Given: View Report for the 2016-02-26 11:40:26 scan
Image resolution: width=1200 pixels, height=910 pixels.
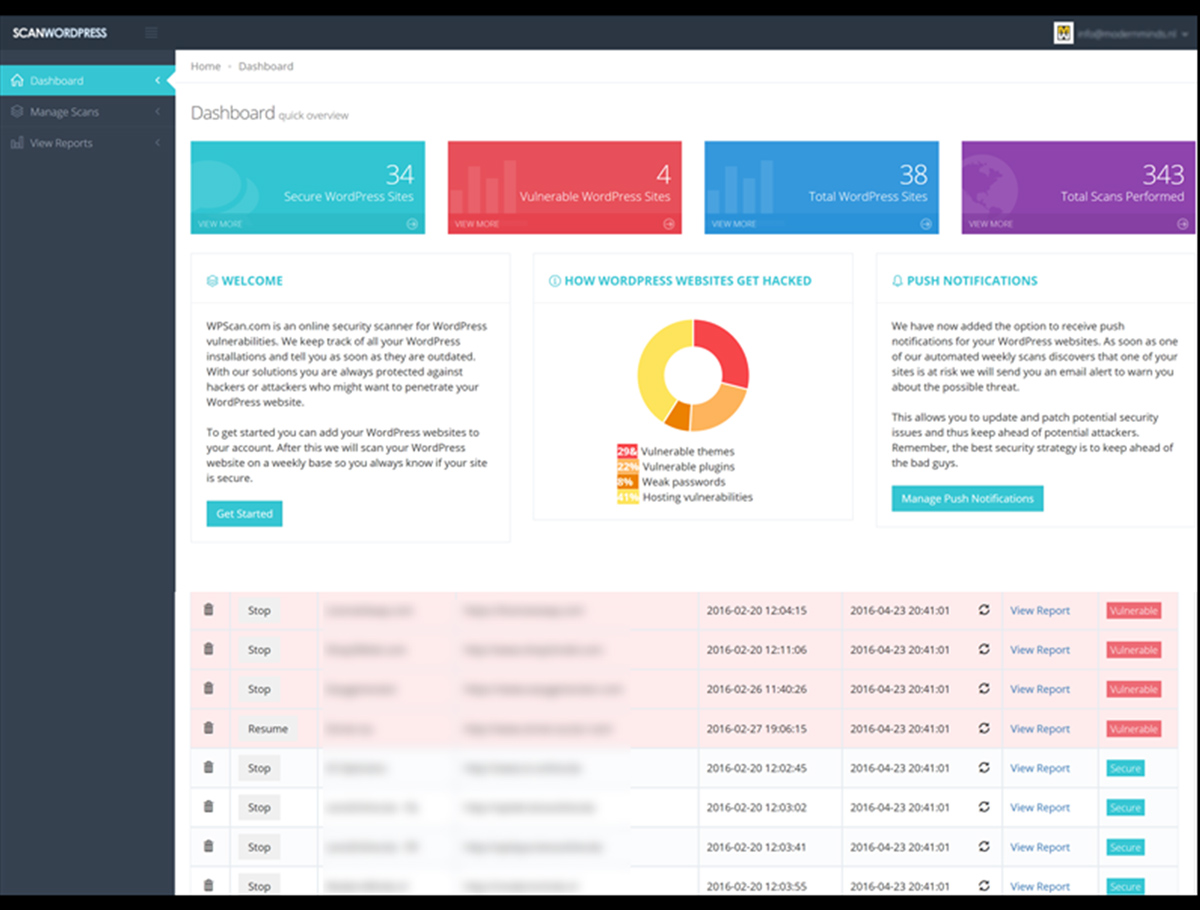Looking at the screenshot, I should [1040, 689].
